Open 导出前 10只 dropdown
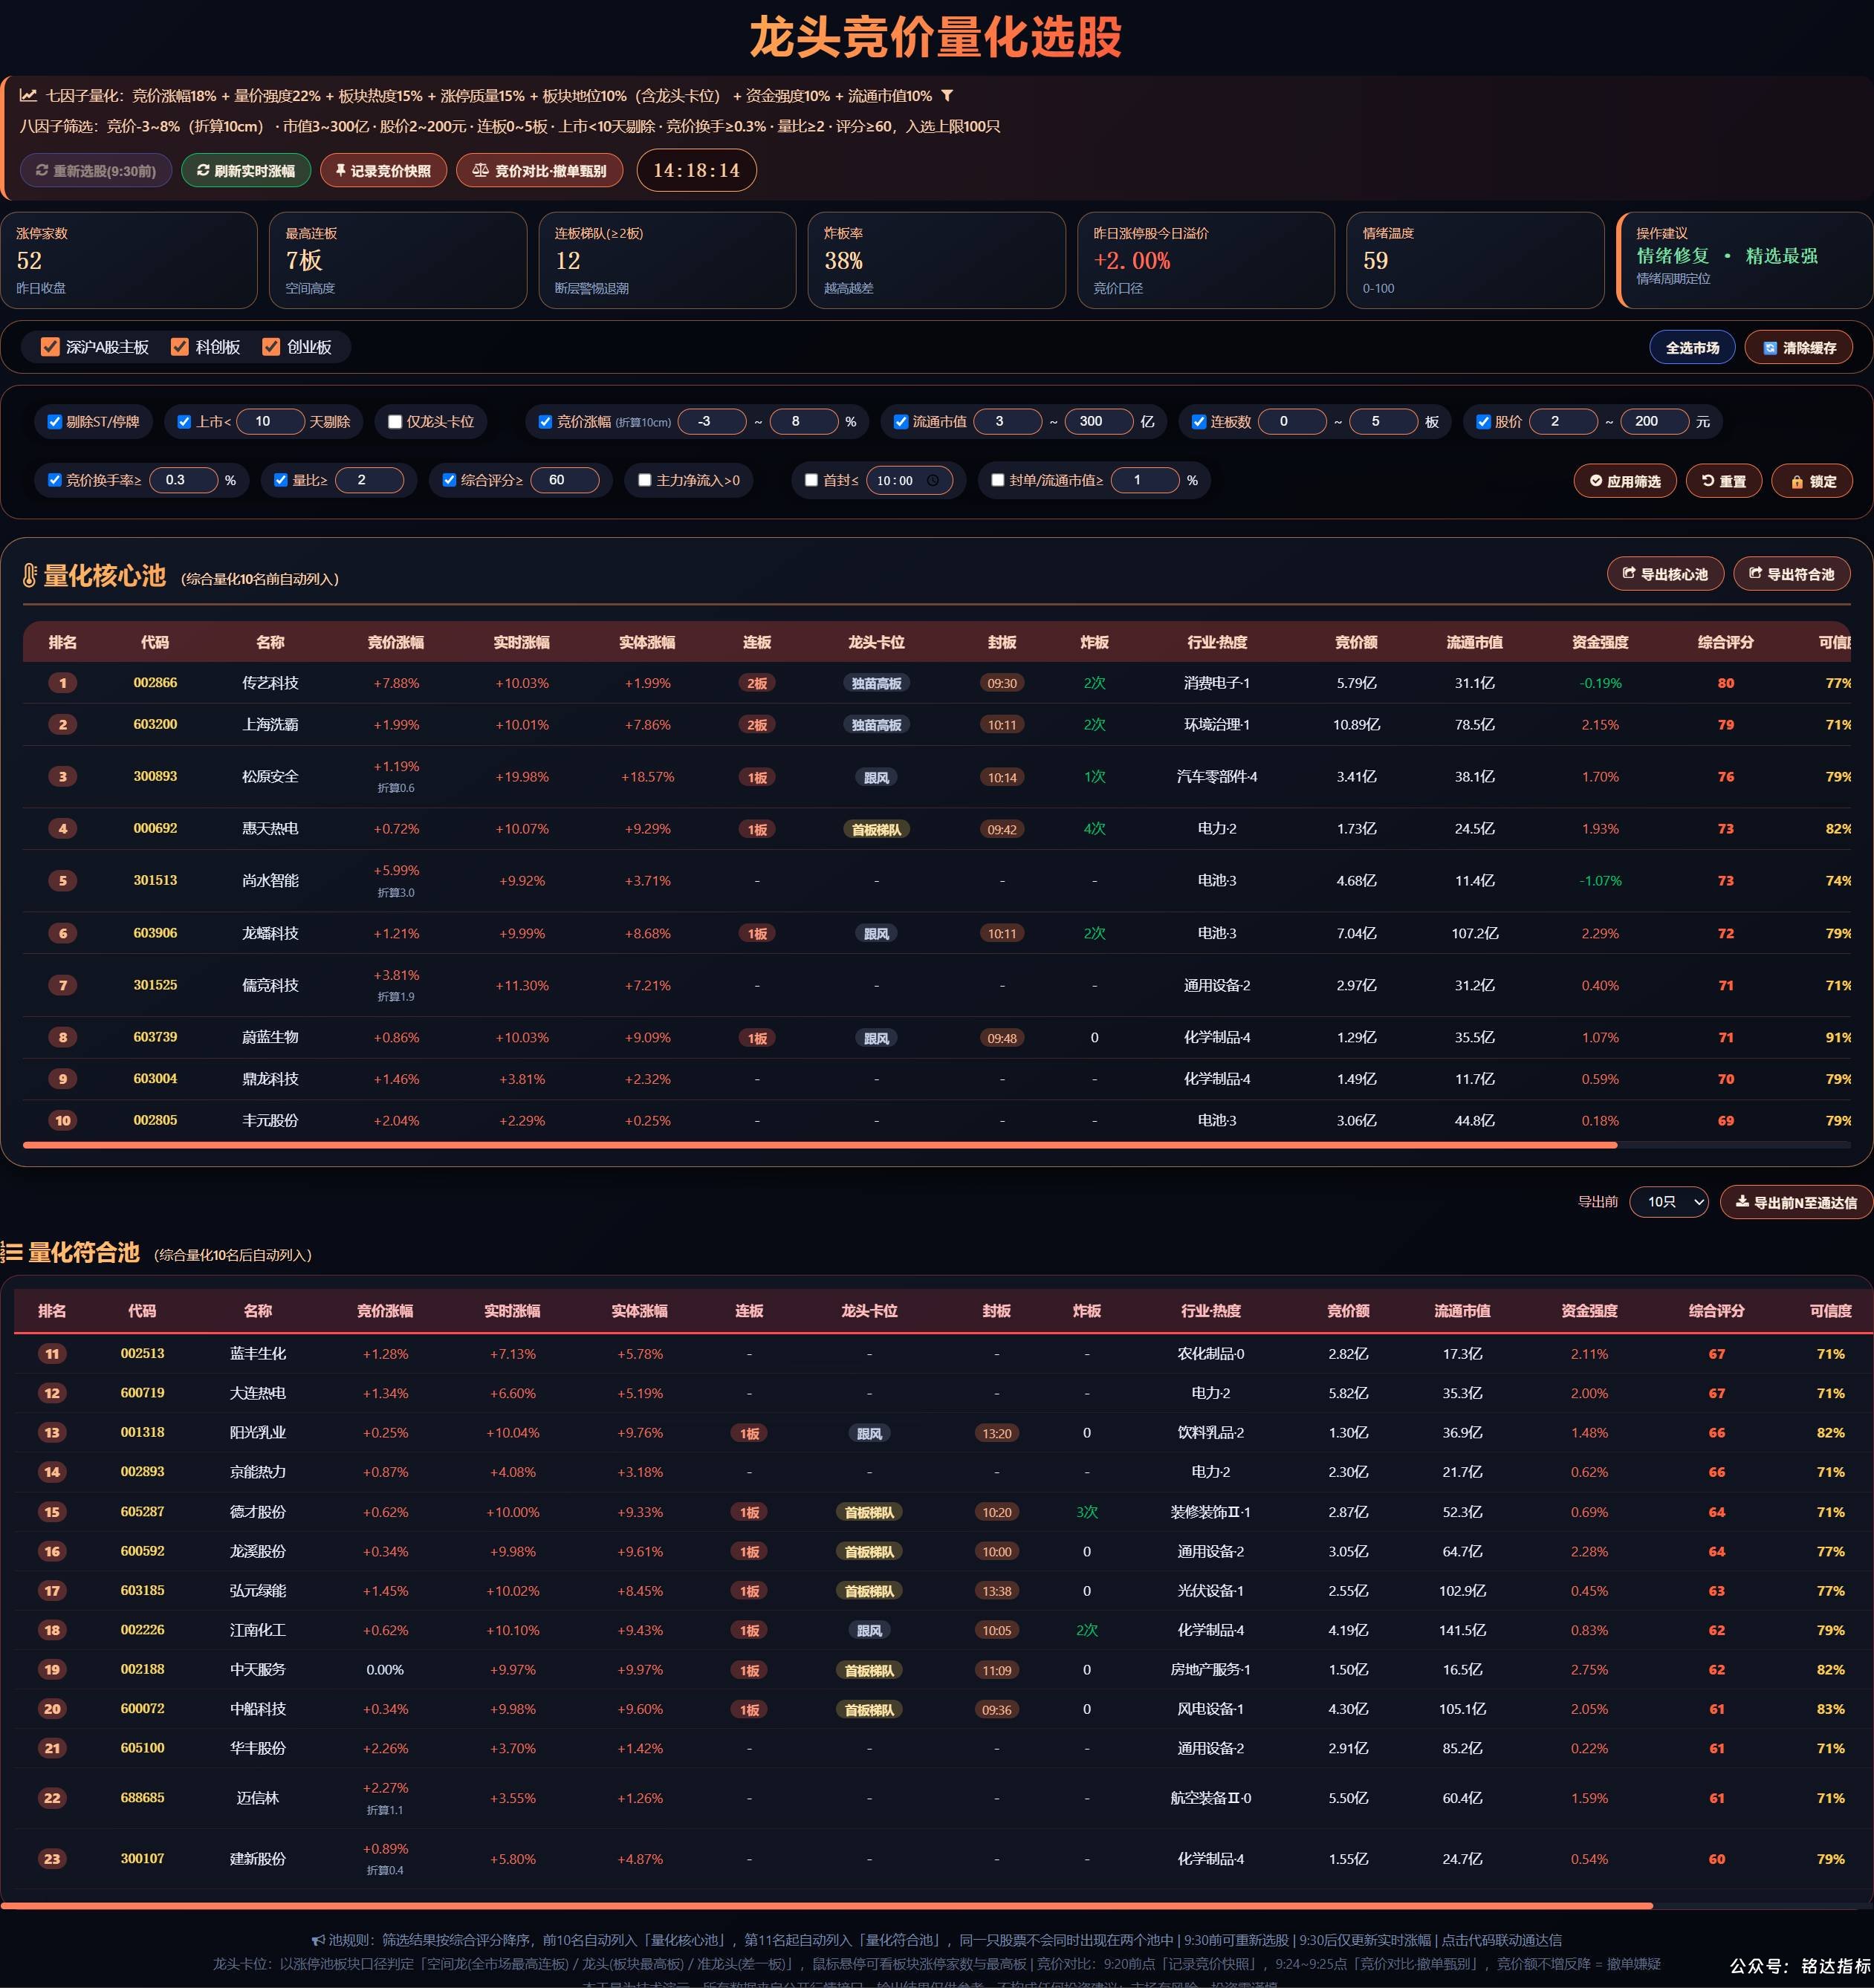The height and width of the screenshot is (1988, 1874). click(x=1669, y=1202)
